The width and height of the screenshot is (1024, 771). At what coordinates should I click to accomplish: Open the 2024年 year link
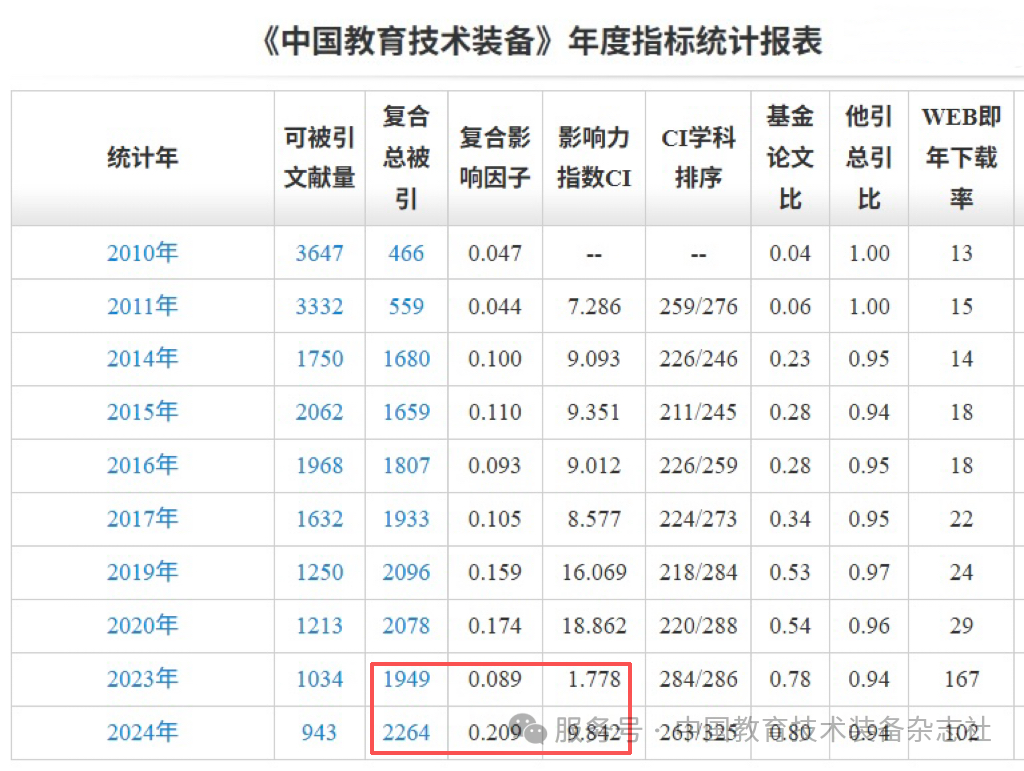[142, 732]
